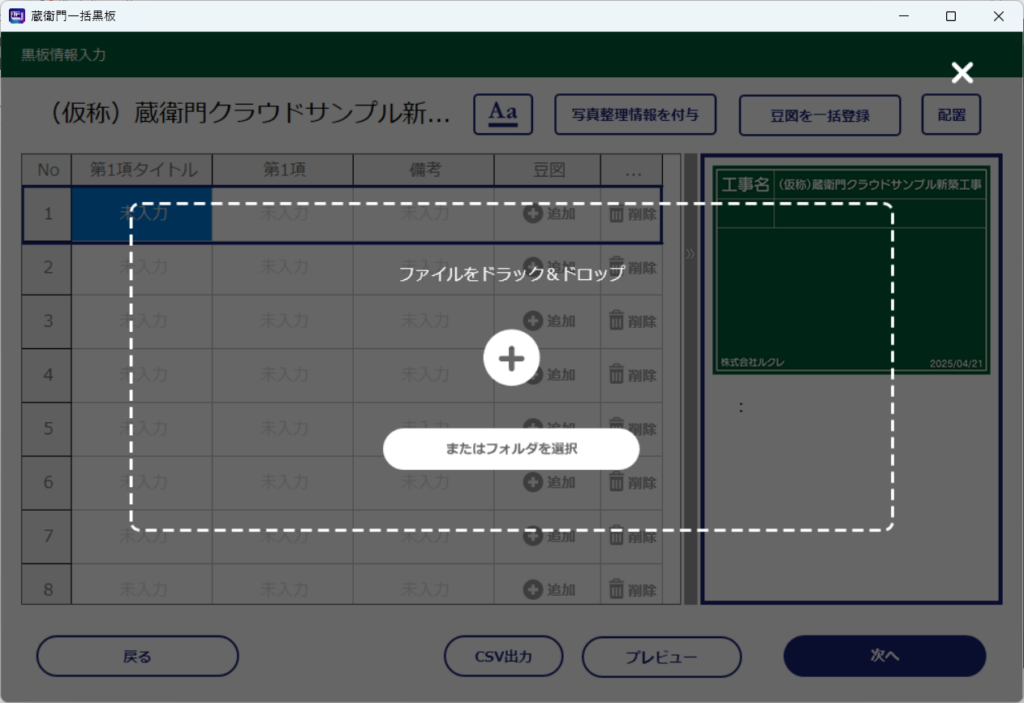Image resolution: width=1024 pixels, height=703 pixels.
Task: Click the 削除 trash icon in row 4
Action: [616, 374]
